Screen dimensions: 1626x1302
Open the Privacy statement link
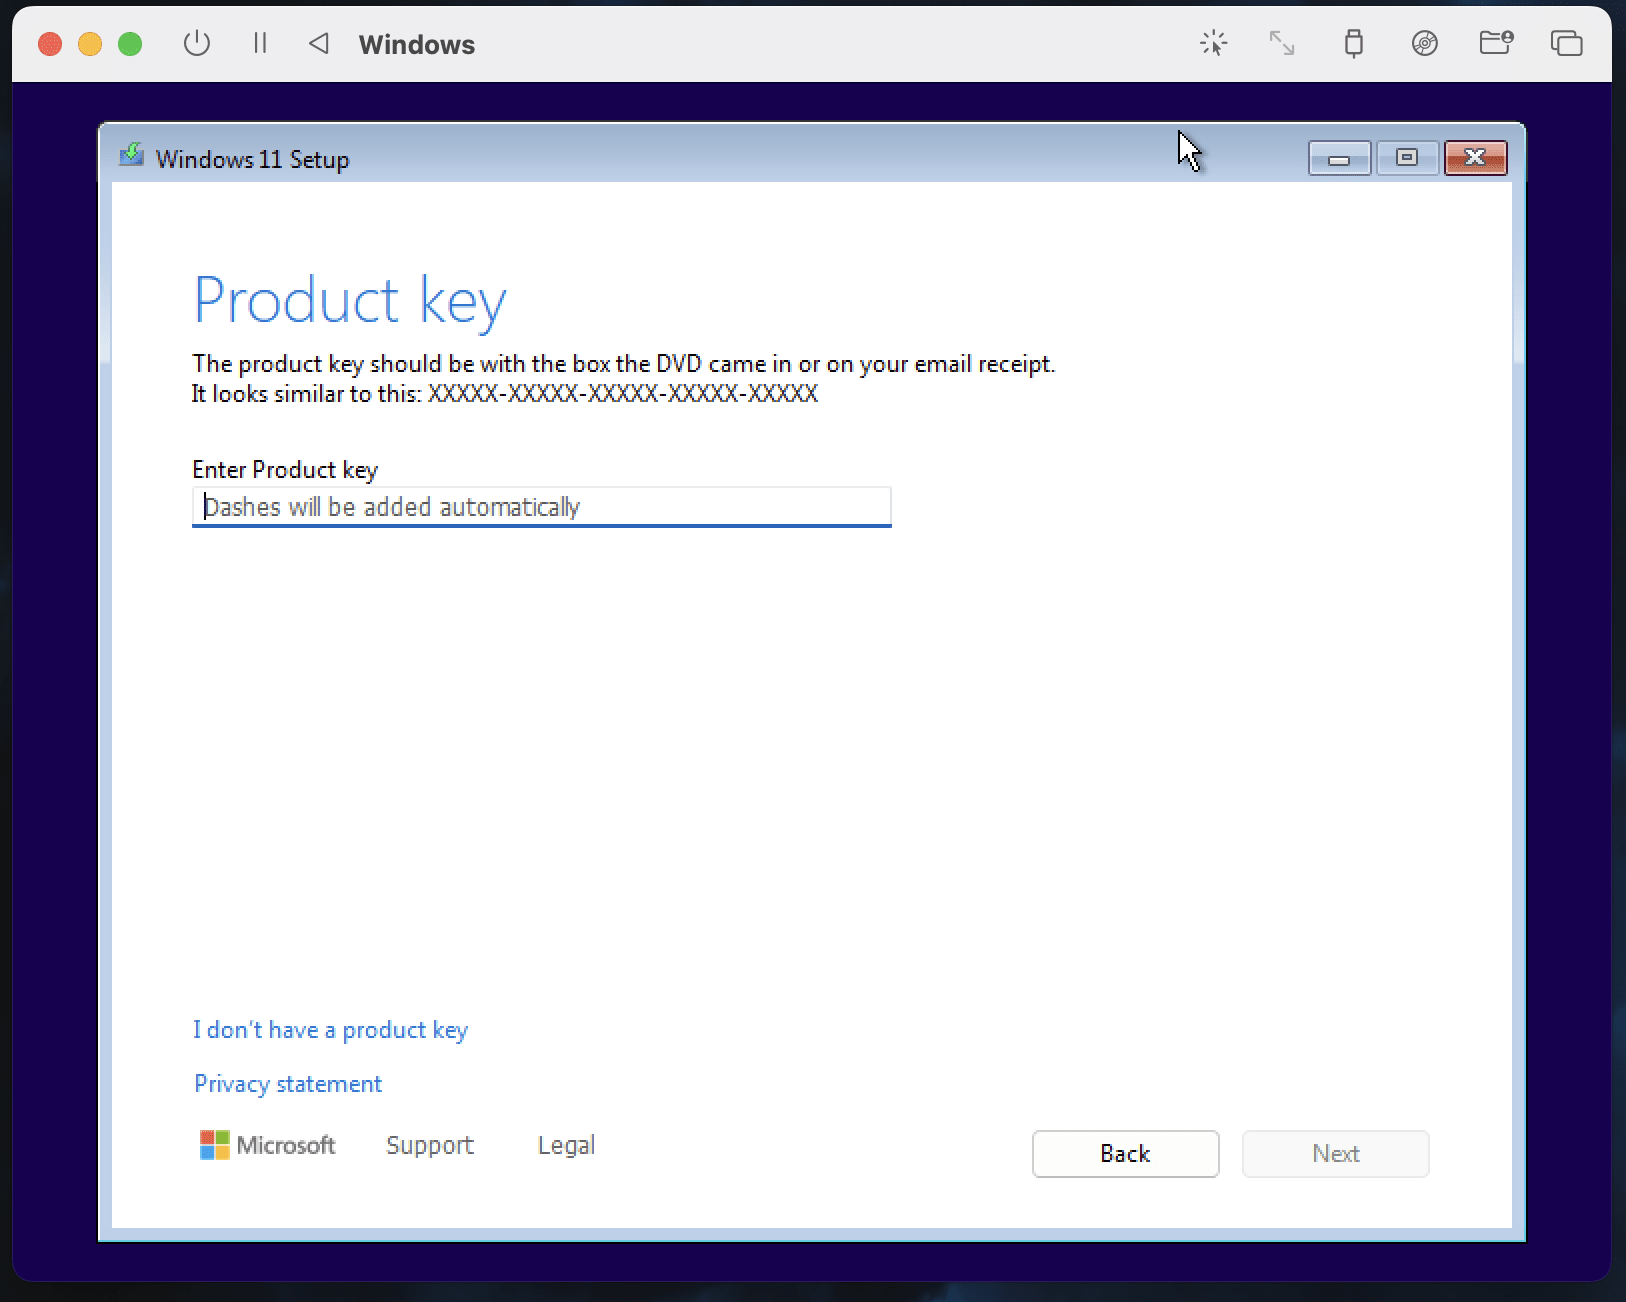click(288, 1084)
